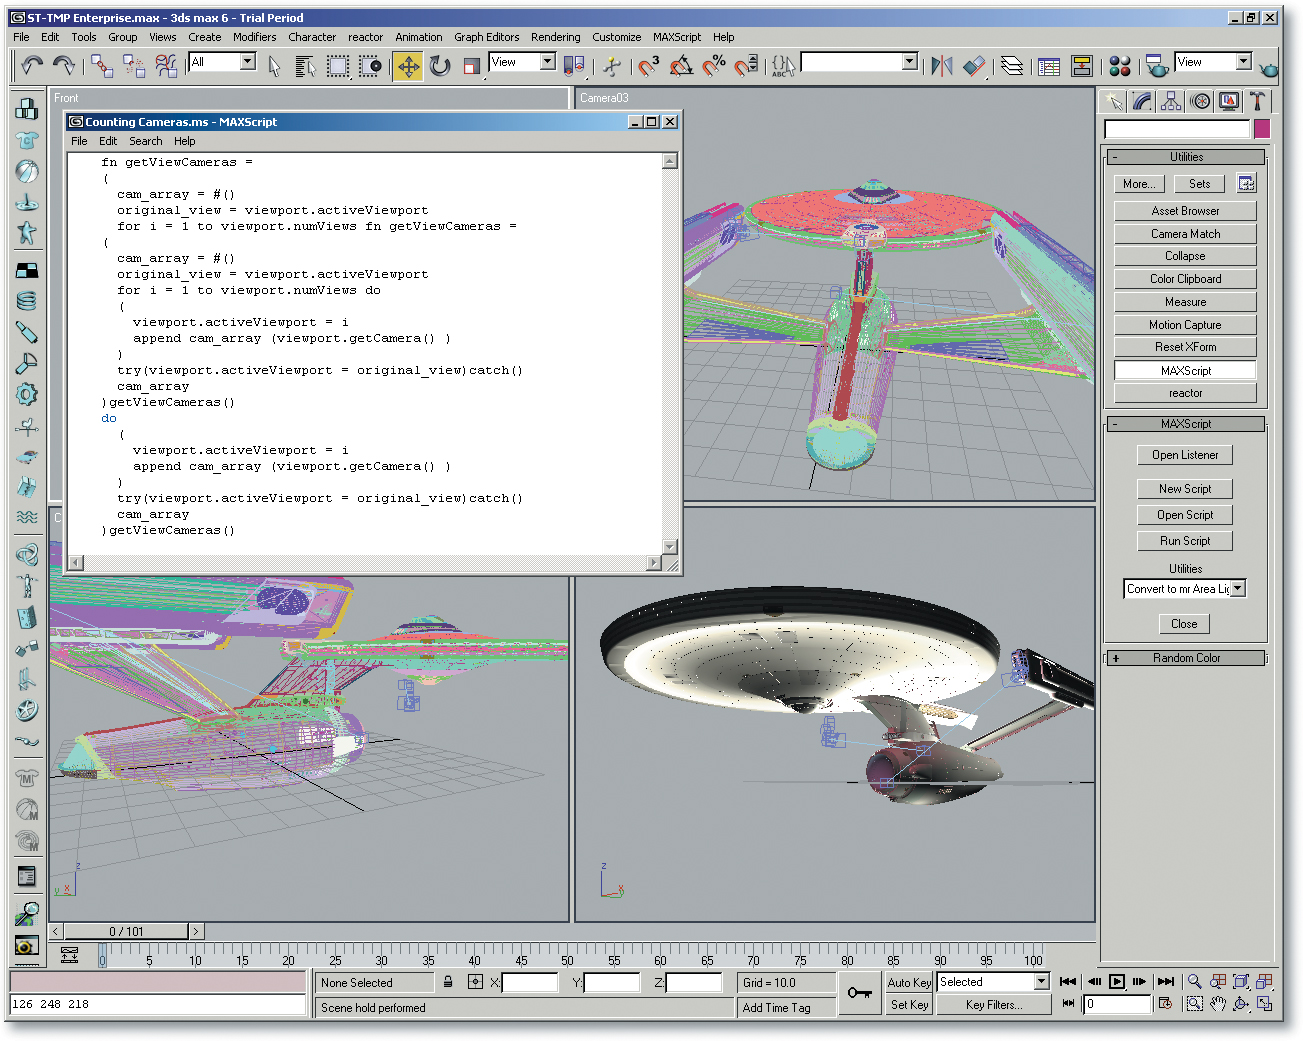Toggle the Selection Lock padlock
1303x1041 pixels.
448,982
